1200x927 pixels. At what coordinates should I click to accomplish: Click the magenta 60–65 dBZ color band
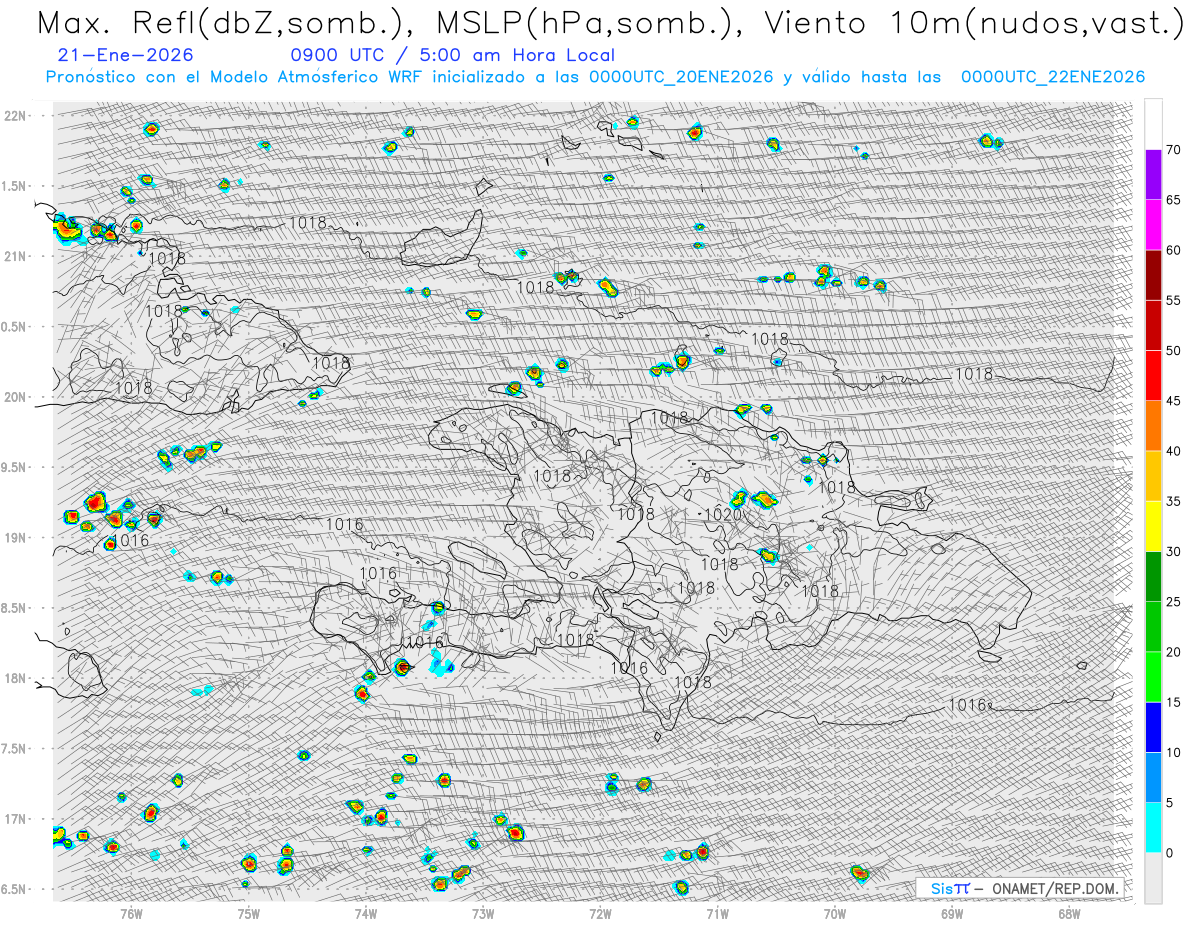coord(1153,225)
